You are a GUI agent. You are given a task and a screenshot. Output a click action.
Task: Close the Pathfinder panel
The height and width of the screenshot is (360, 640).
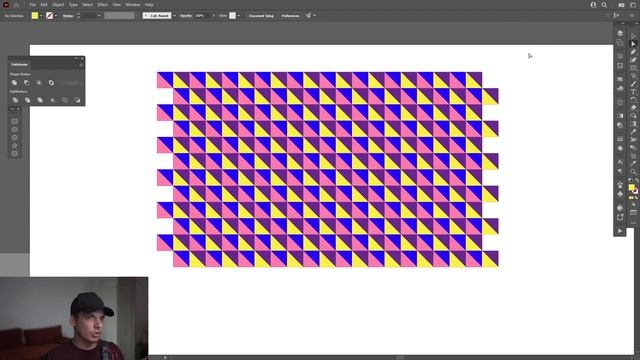click(x=82, y=58)
